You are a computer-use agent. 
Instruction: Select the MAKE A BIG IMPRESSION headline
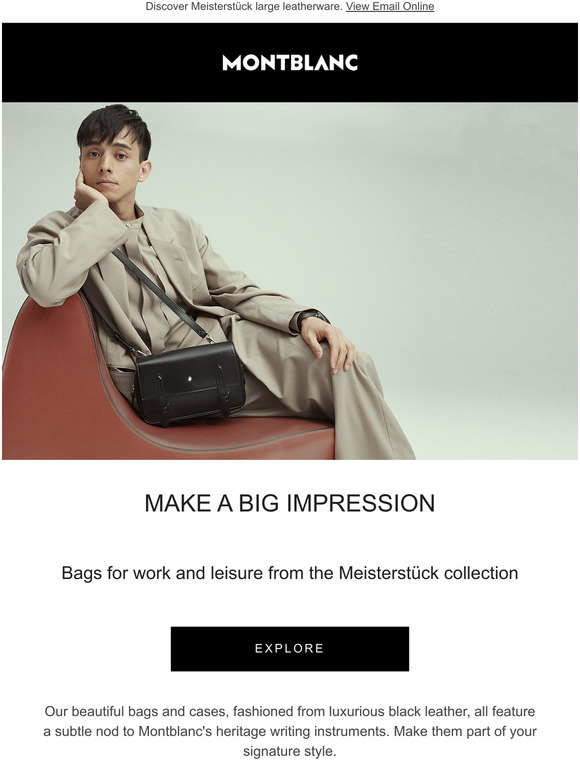pos(290,503)
